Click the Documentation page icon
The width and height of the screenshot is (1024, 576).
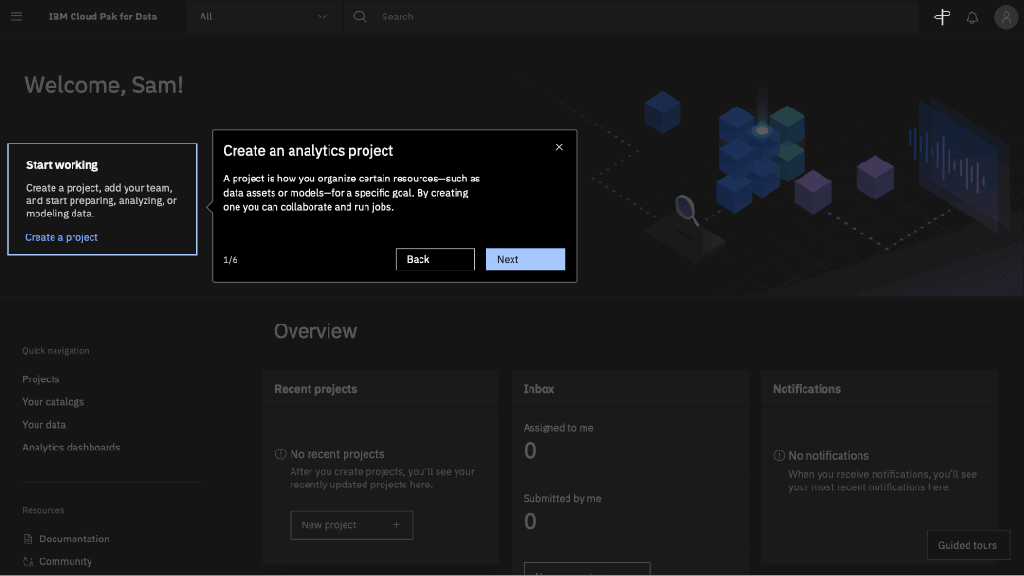coord(28,539)
